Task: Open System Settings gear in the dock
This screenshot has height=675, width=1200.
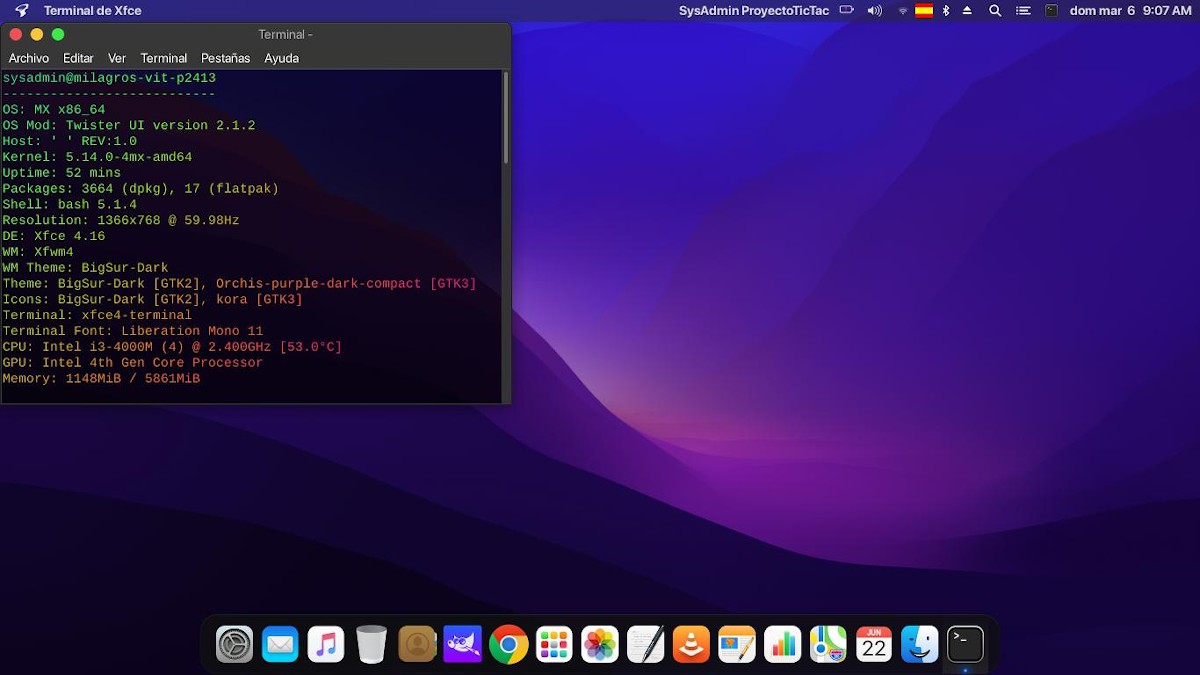Action: pyautogui.click(x=235, y=644)
